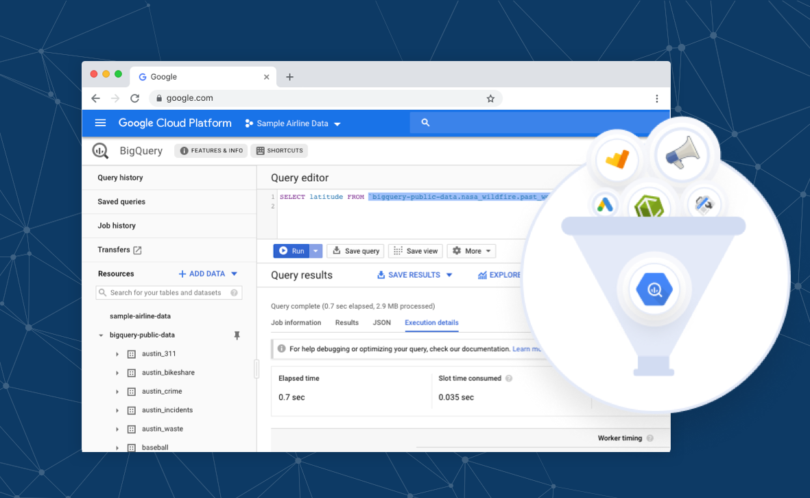The width and height of the screenshot is (810, 498).
Task: Click the blue BigQuery hexagon inside the funnel
Action: (654, 290)
